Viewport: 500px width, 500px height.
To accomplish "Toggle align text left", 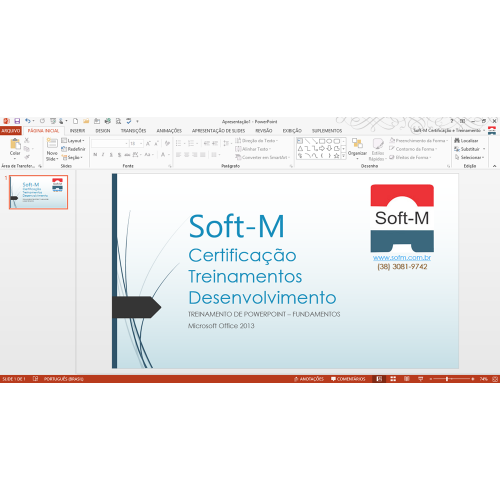I will 179,155.
